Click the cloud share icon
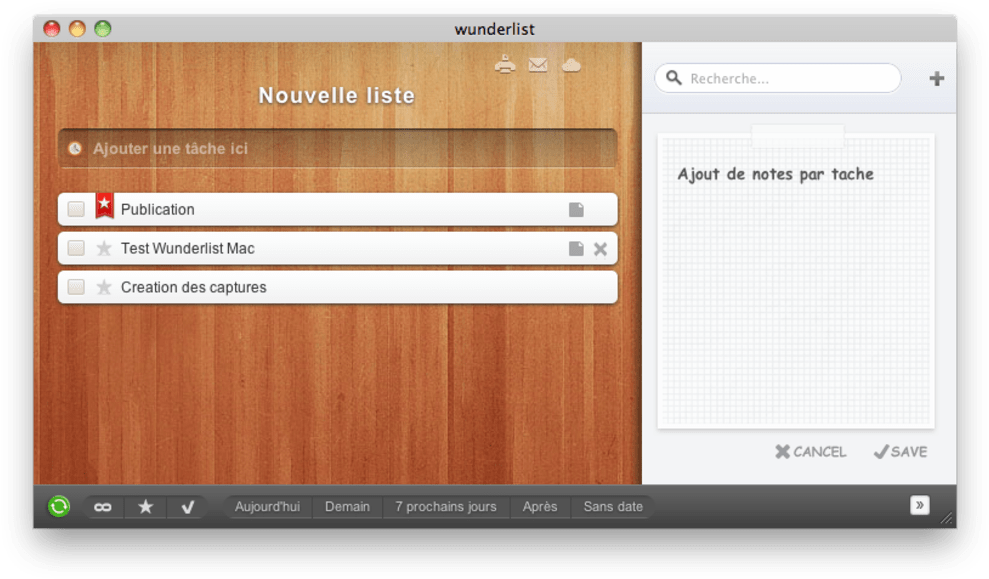The height and width of the screenshot is (579, 989). [571, 64]
